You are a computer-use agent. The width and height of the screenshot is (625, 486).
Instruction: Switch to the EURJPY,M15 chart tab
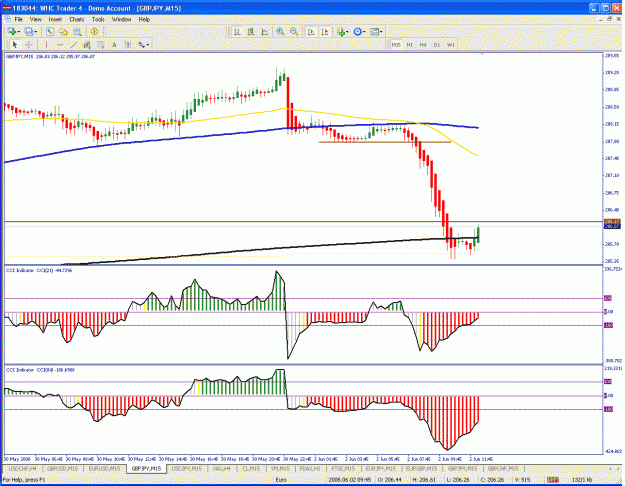point(381,468)
